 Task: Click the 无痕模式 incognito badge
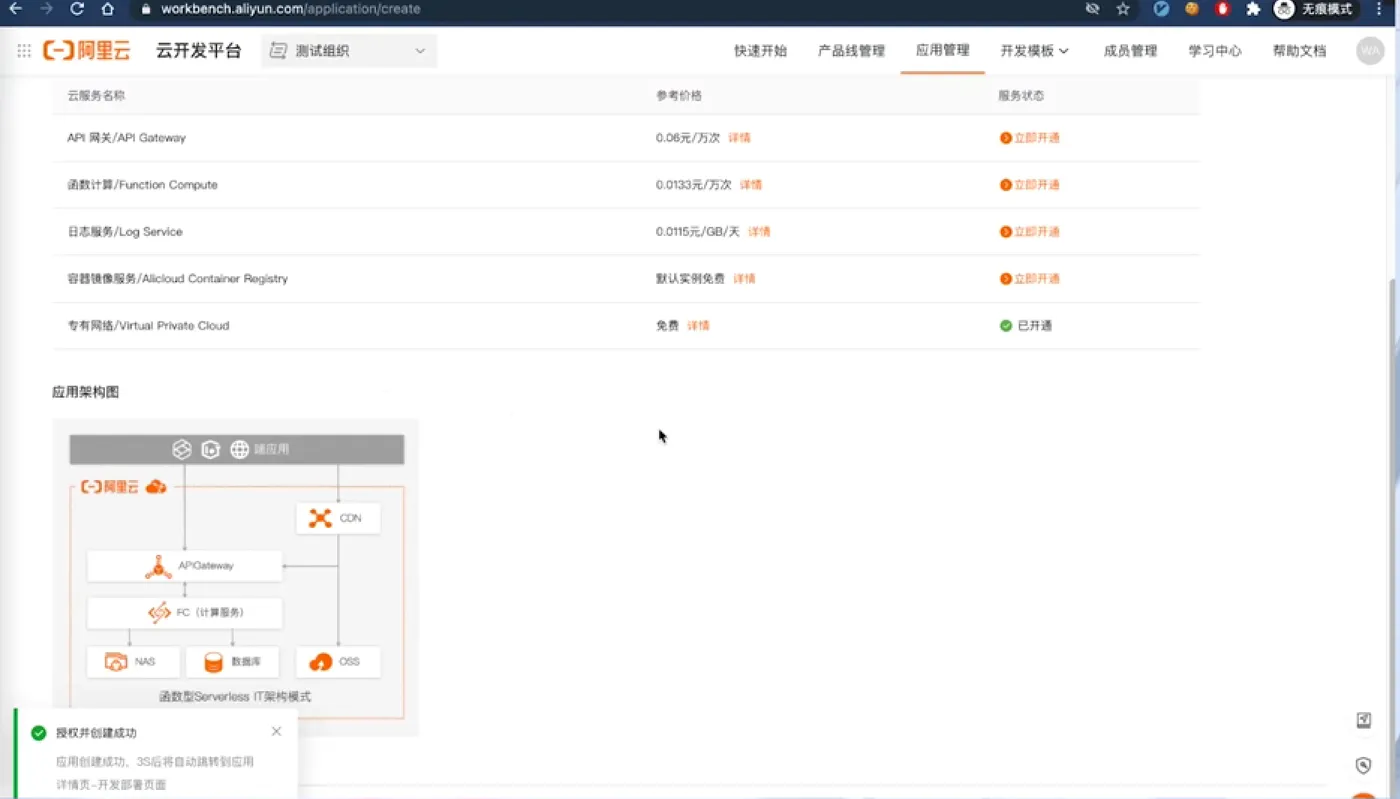pos(1315,9)
